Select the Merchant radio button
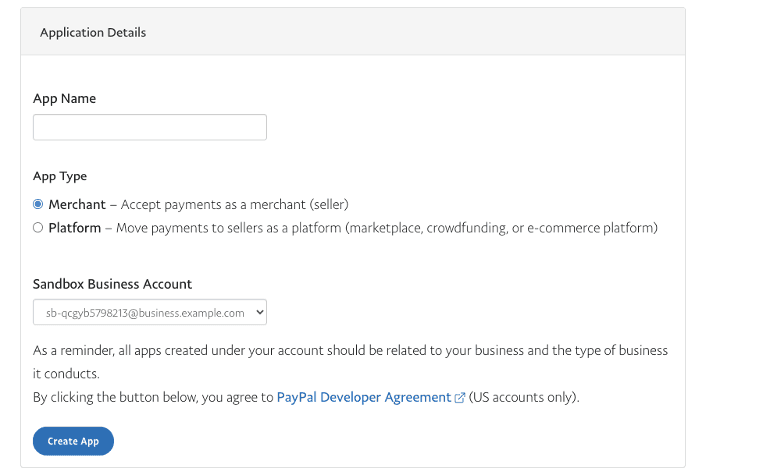770x468 pixels. [x=38, y=204]
